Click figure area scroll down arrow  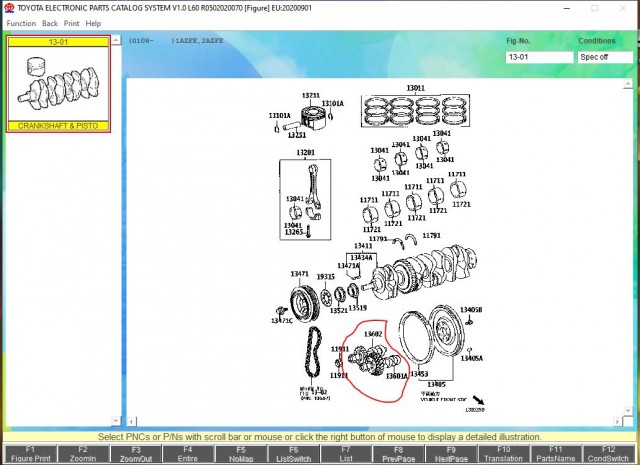628,411
